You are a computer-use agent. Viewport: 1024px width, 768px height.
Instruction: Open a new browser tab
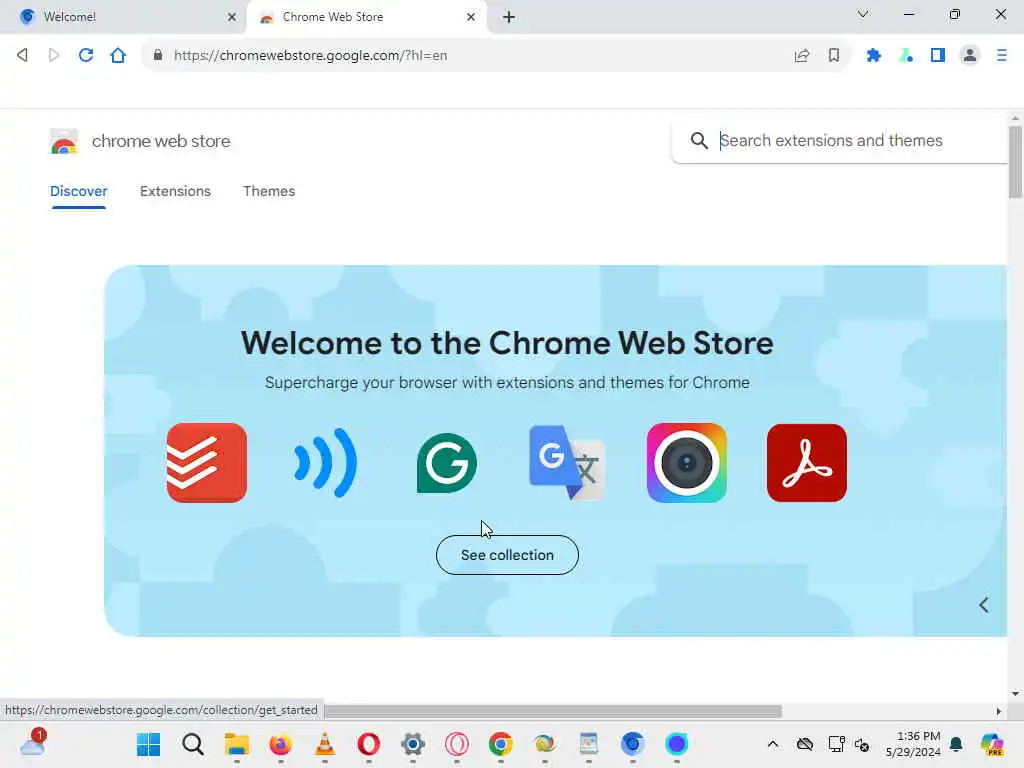pos(509,17)
